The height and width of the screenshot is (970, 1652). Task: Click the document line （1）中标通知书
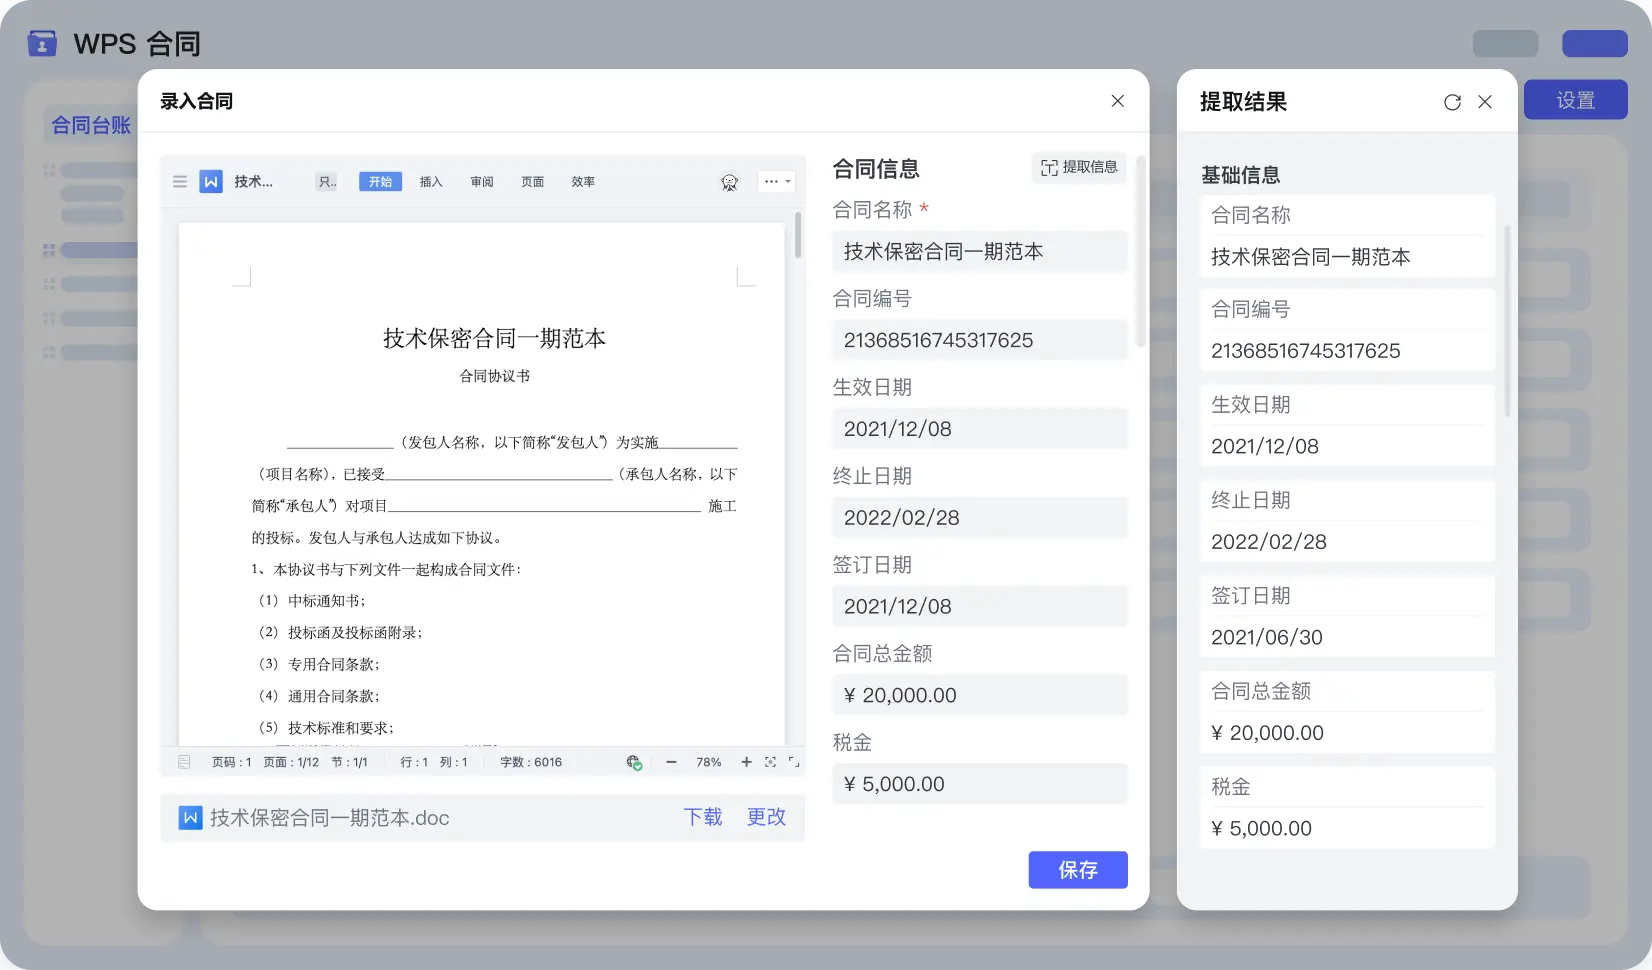coord(309,601)
